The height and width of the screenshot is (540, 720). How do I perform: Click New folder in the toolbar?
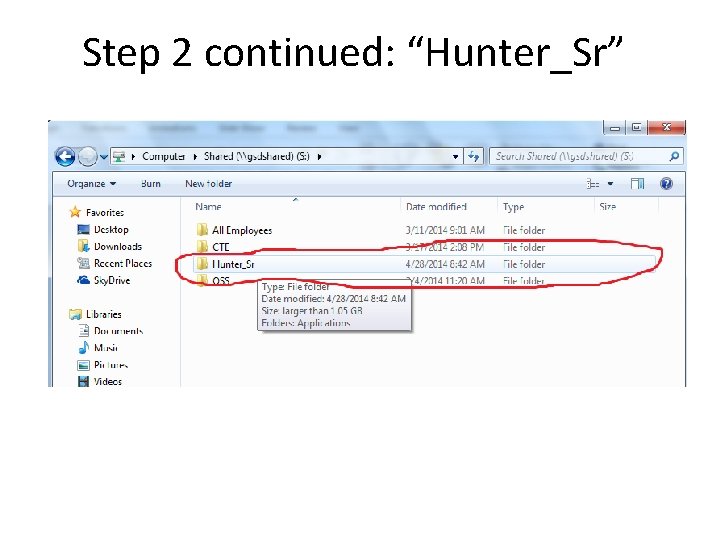pyautogui.click(x=208, y=184)
